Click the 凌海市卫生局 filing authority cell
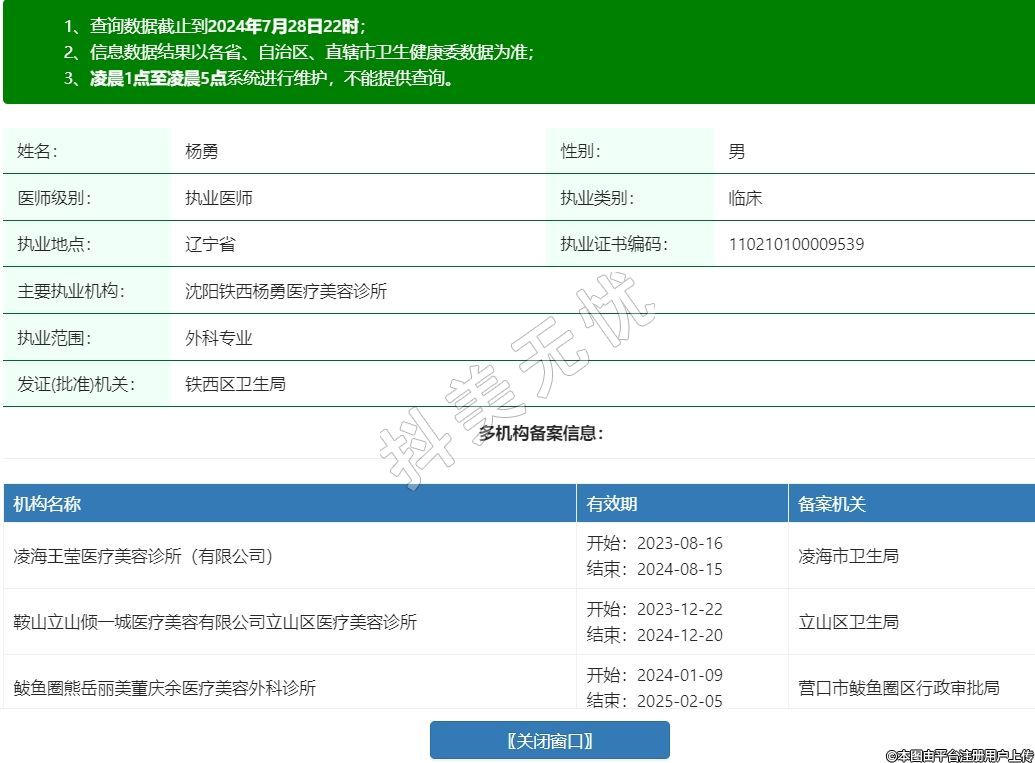The height and width of the screenshot is (763, 1035). point(848,556)
